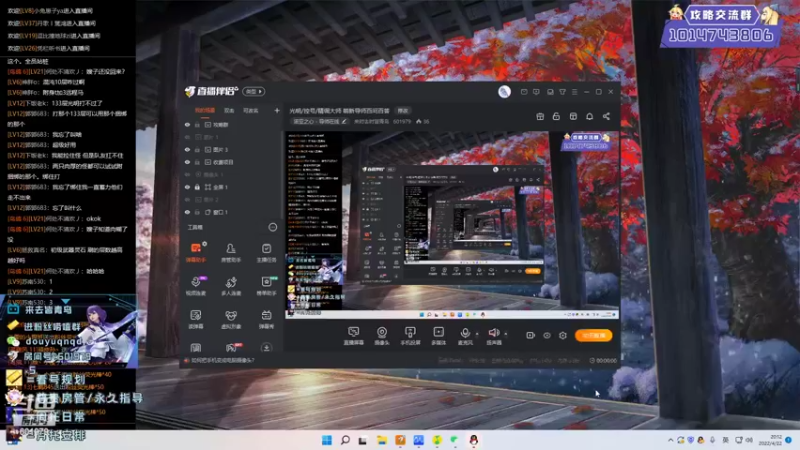The image size is (800, 450).
Task: Unlock the 全屏 1 source layer
Action: click(197, 187)
